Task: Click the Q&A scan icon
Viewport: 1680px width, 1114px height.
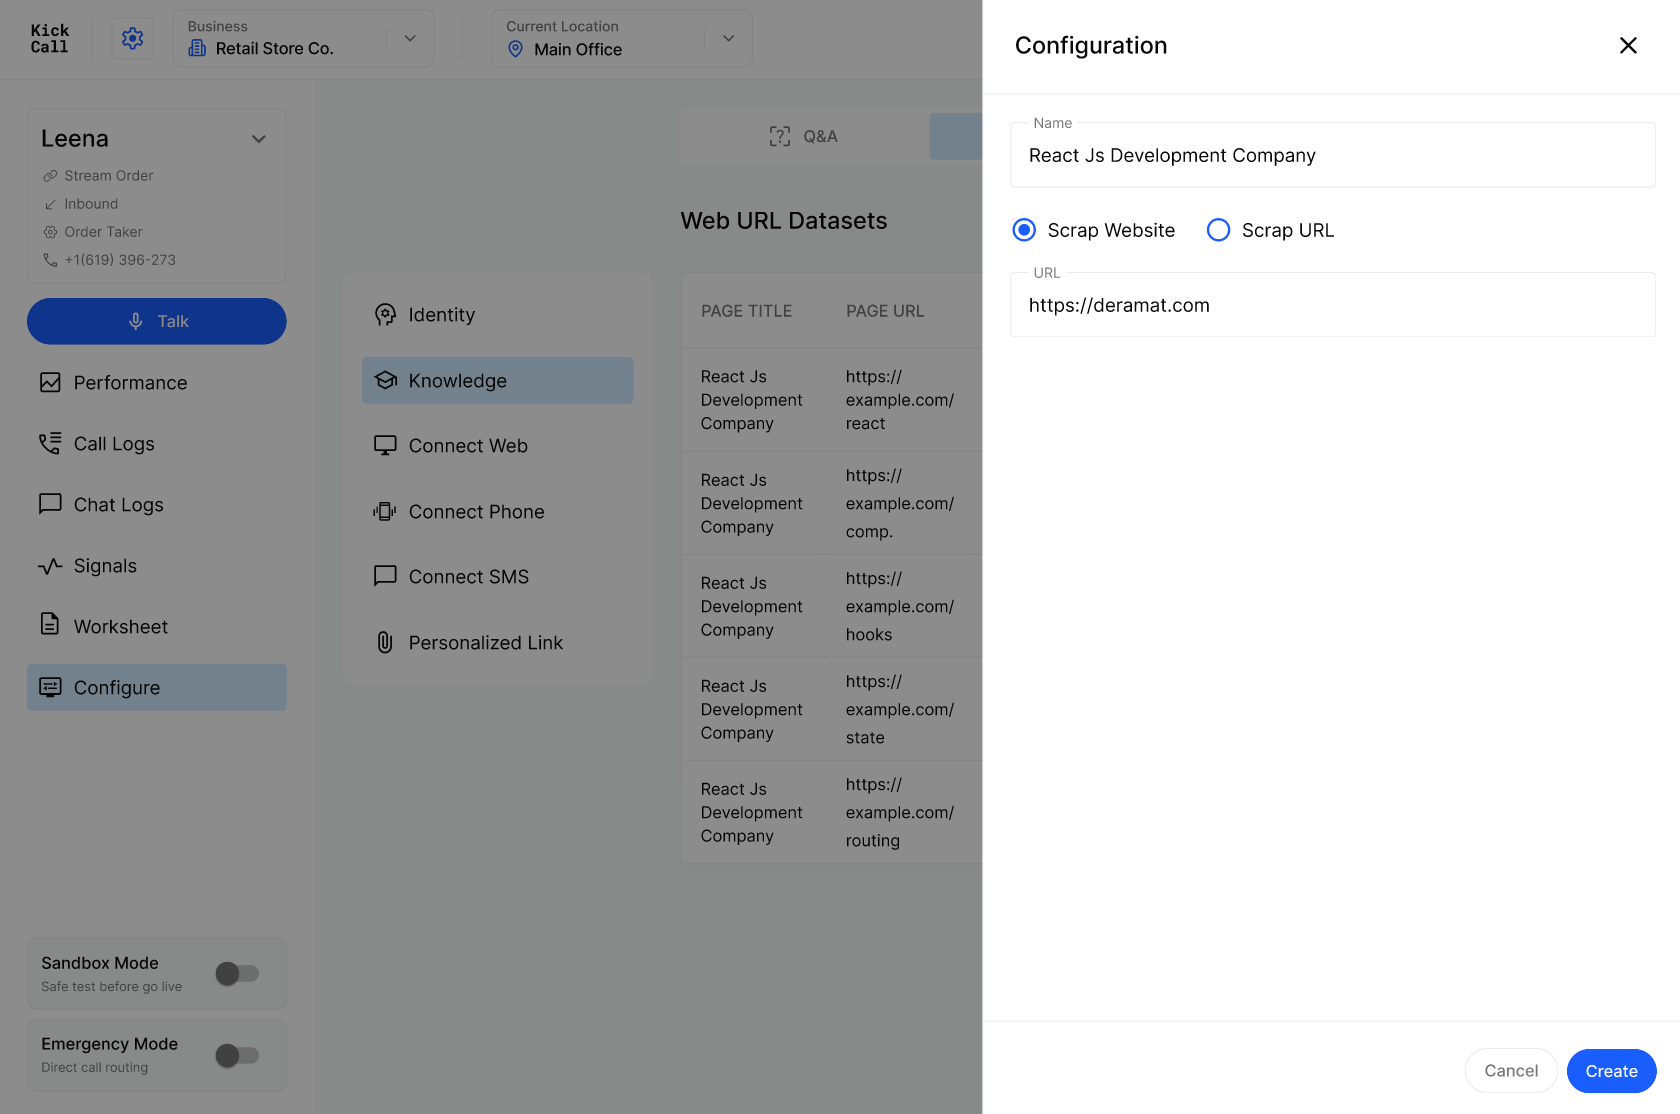Action: click(x=780, y=136)
